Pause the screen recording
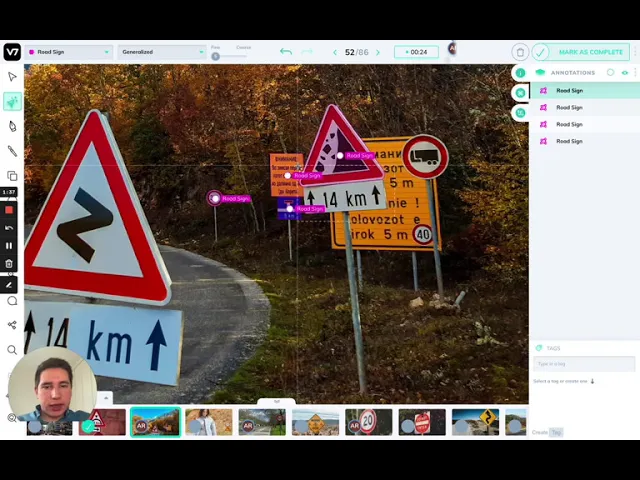The height and width of the screenshot is (480, 640). click(9, 246)
